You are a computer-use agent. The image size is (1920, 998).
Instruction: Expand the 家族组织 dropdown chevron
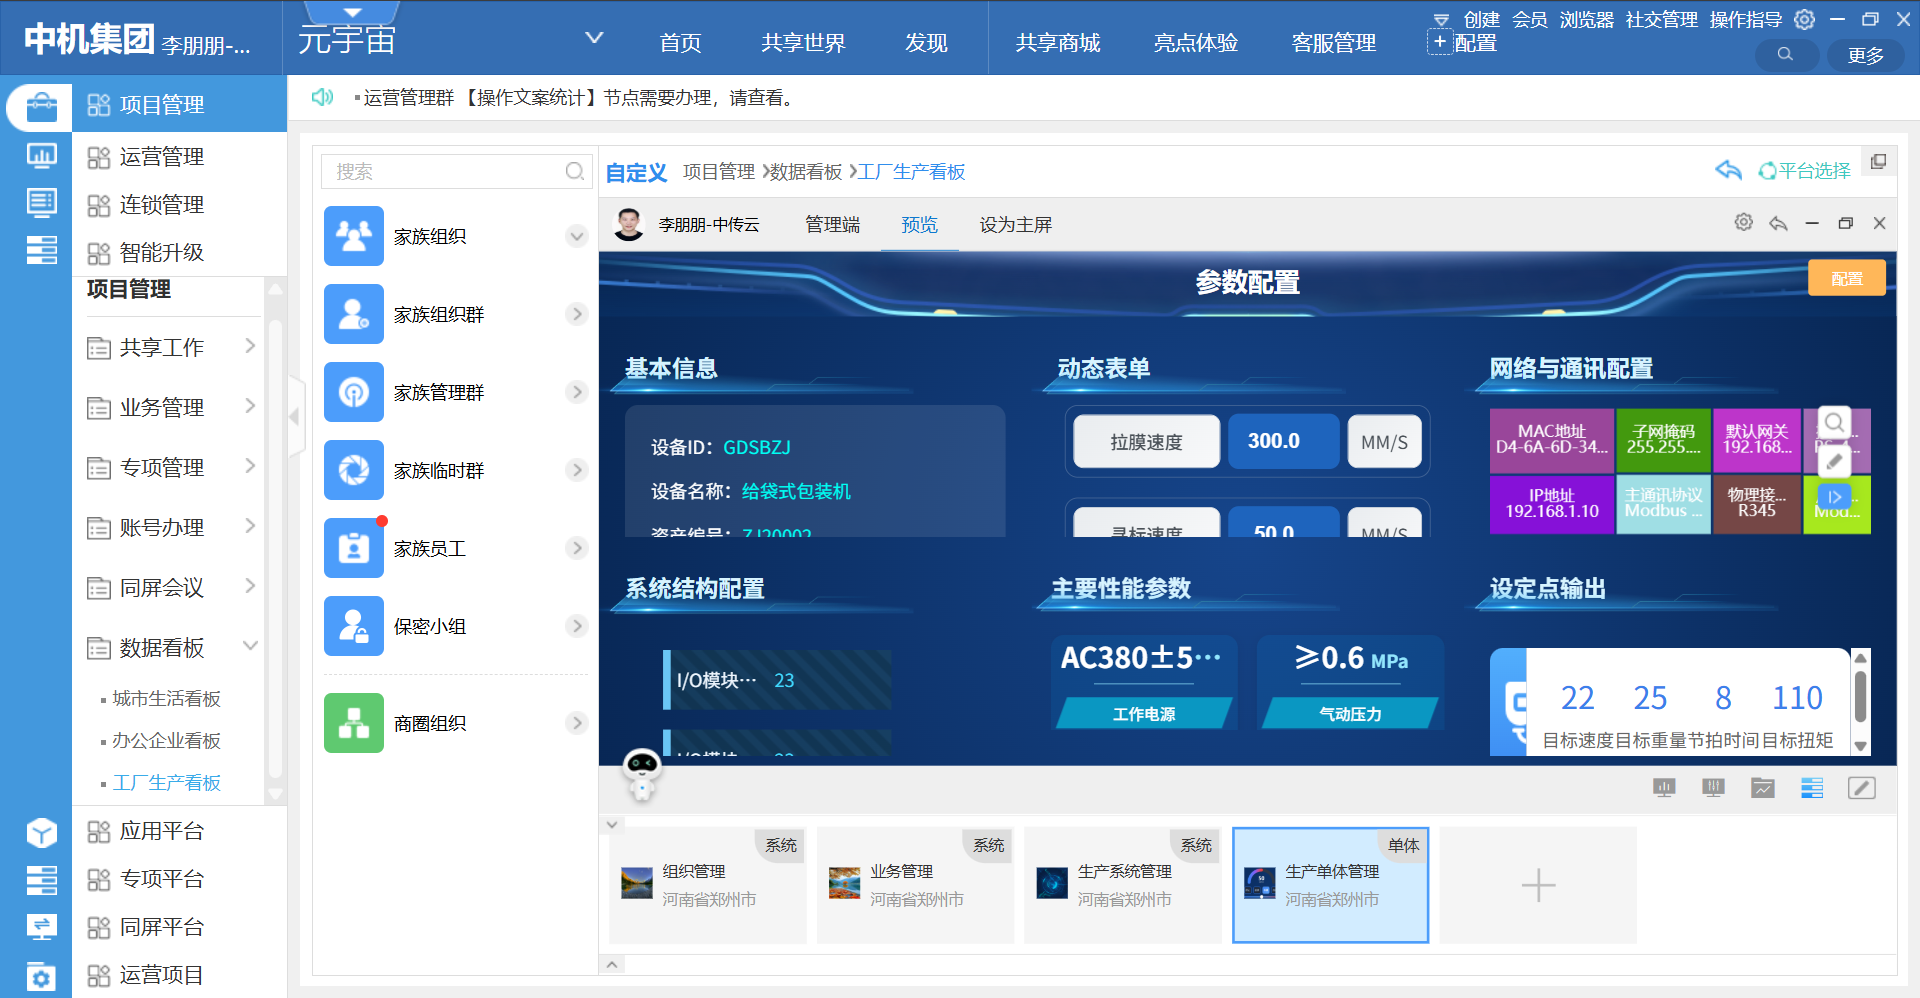coord(576,237)
